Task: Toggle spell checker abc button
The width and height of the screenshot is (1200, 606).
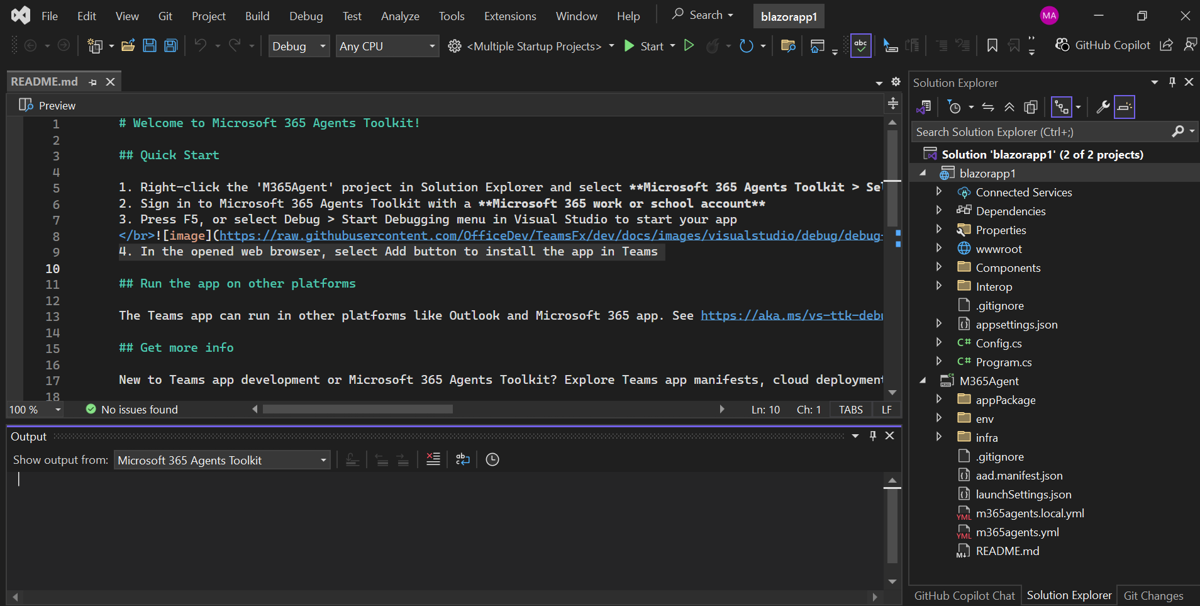Action: click(x=860, y=46)
